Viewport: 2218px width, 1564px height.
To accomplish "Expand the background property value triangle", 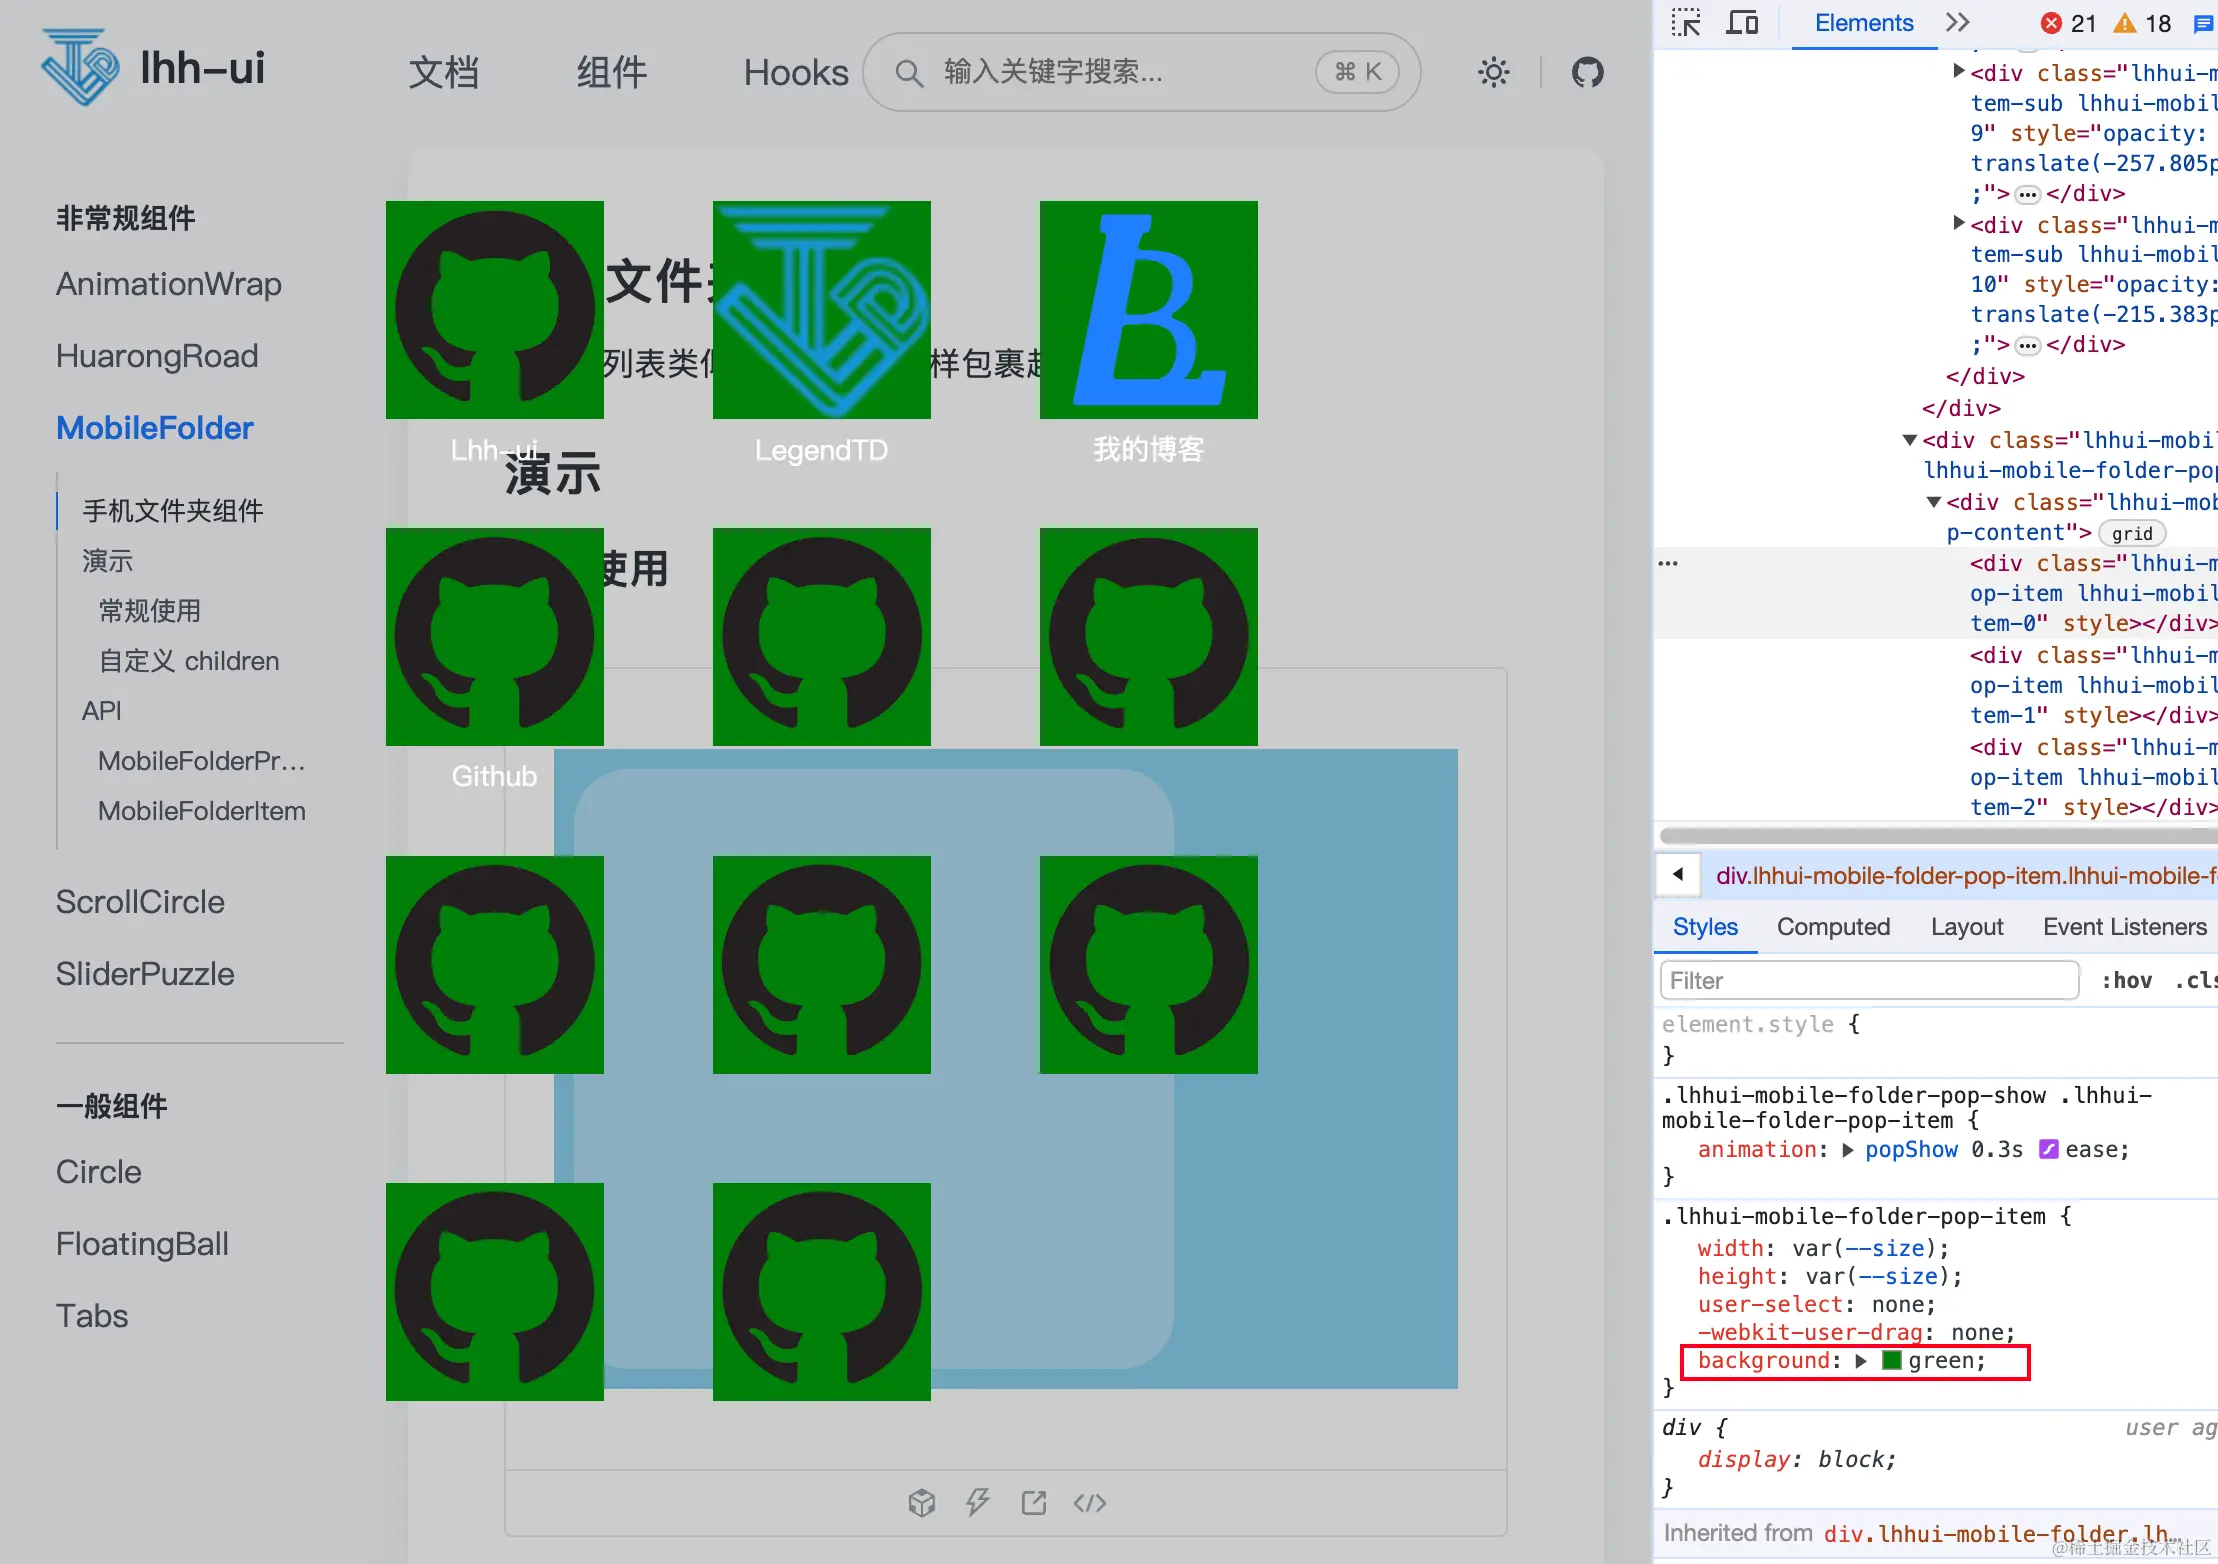I will coord(1860,1361).
